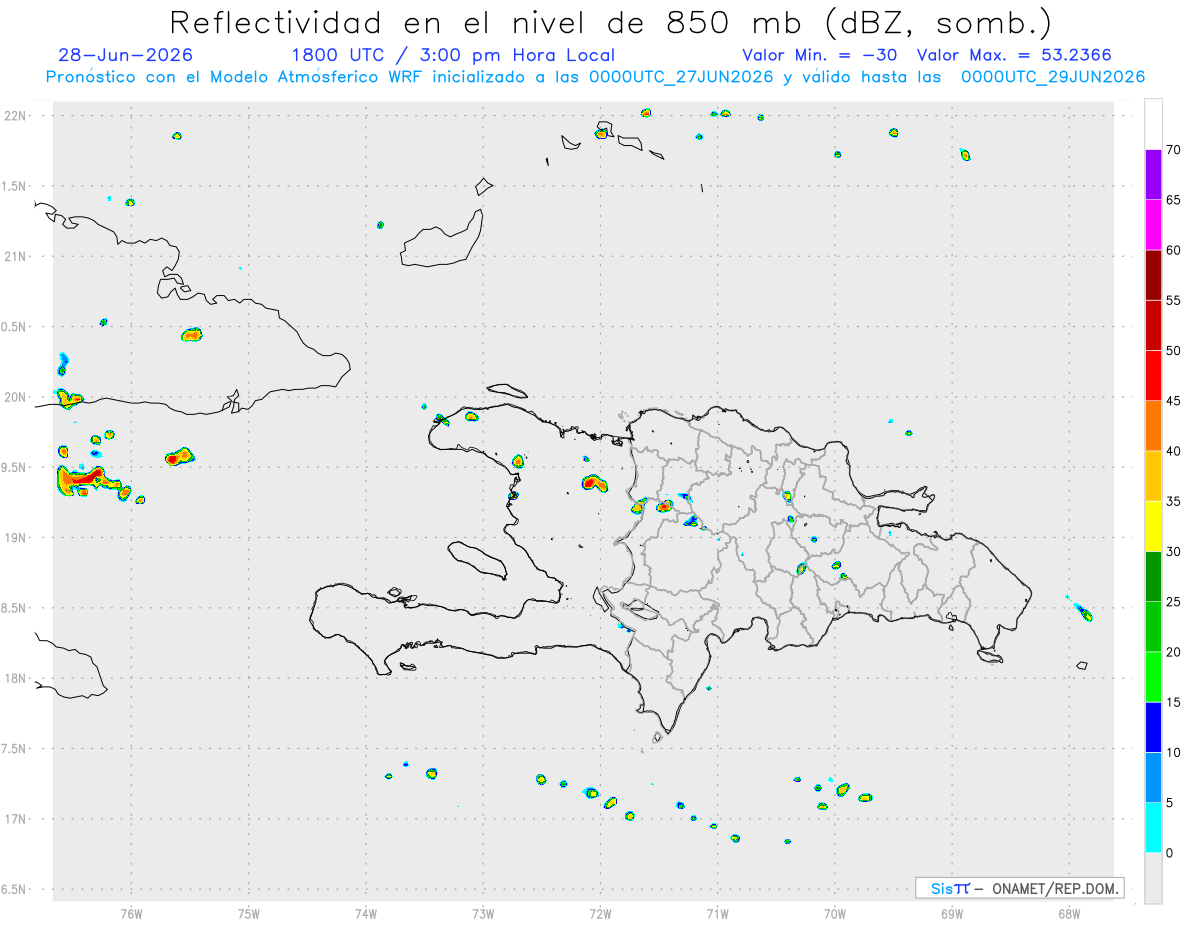Click the "76W" longitude axis label
The width and height of the screenshot is (1200, 927).
pos(131,913)
